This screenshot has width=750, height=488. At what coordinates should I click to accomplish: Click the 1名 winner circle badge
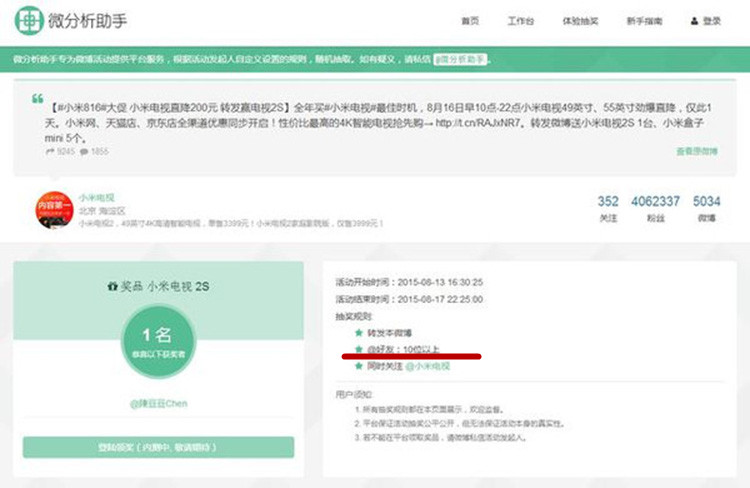[158, 341]
